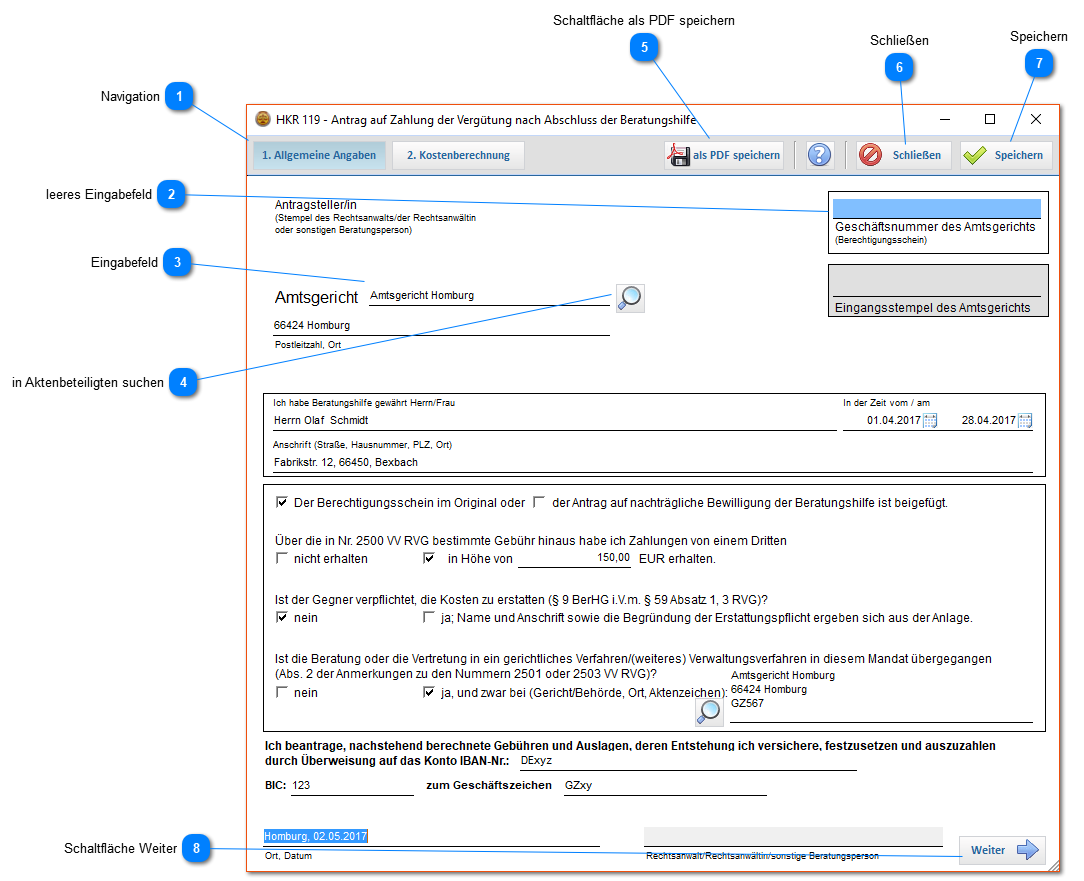Select the Allgemeine Angaben tab
The height and width of the screenshot is (881, 1084).
tap(318, 155)
